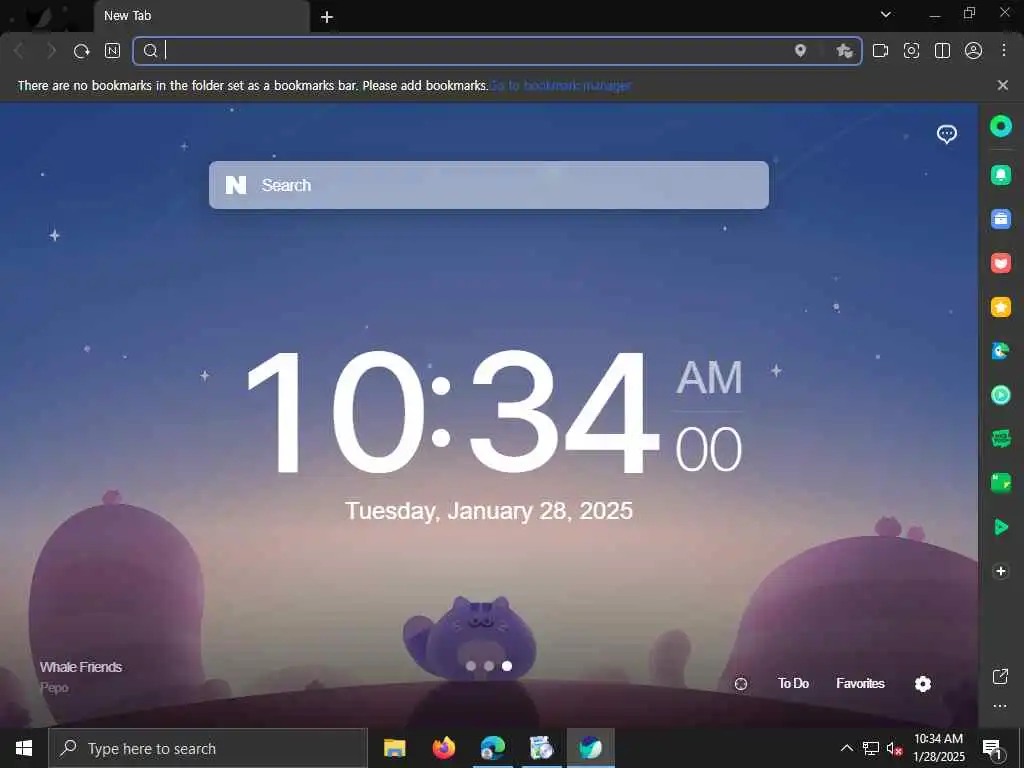Open the red shield sidebar app

(1000, 263)
